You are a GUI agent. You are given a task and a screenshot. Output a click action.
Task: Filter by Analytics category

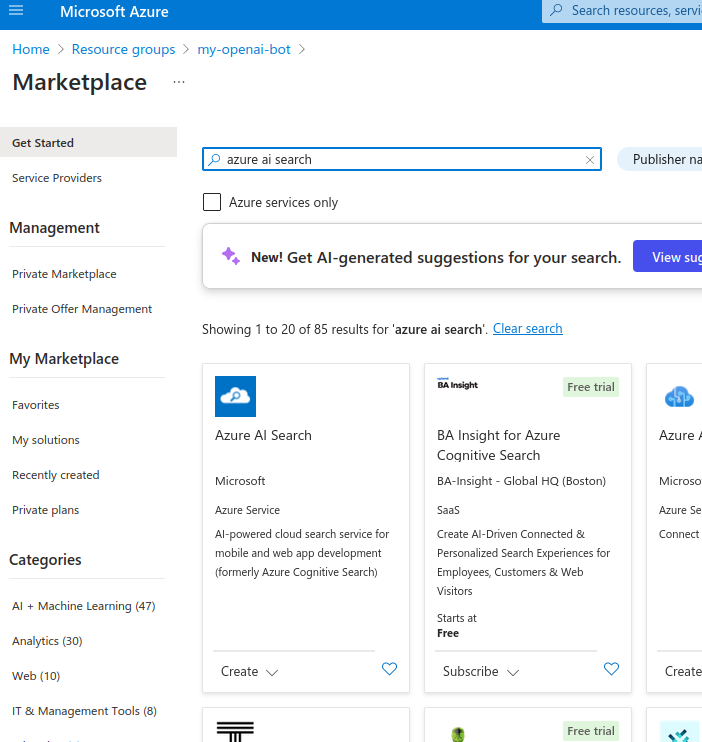point(47,641)
